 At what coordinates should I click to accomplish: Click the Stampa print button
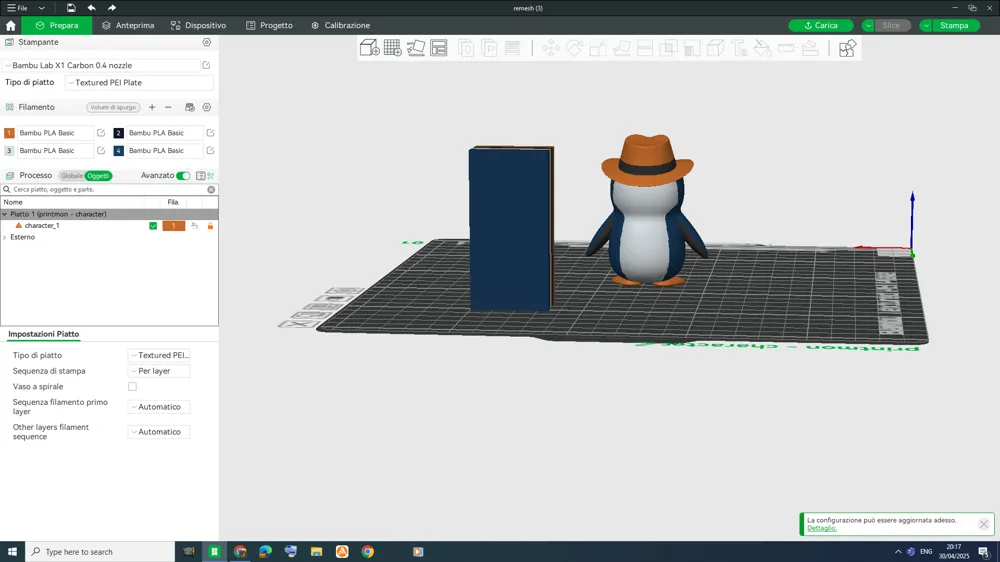[954, 26]
